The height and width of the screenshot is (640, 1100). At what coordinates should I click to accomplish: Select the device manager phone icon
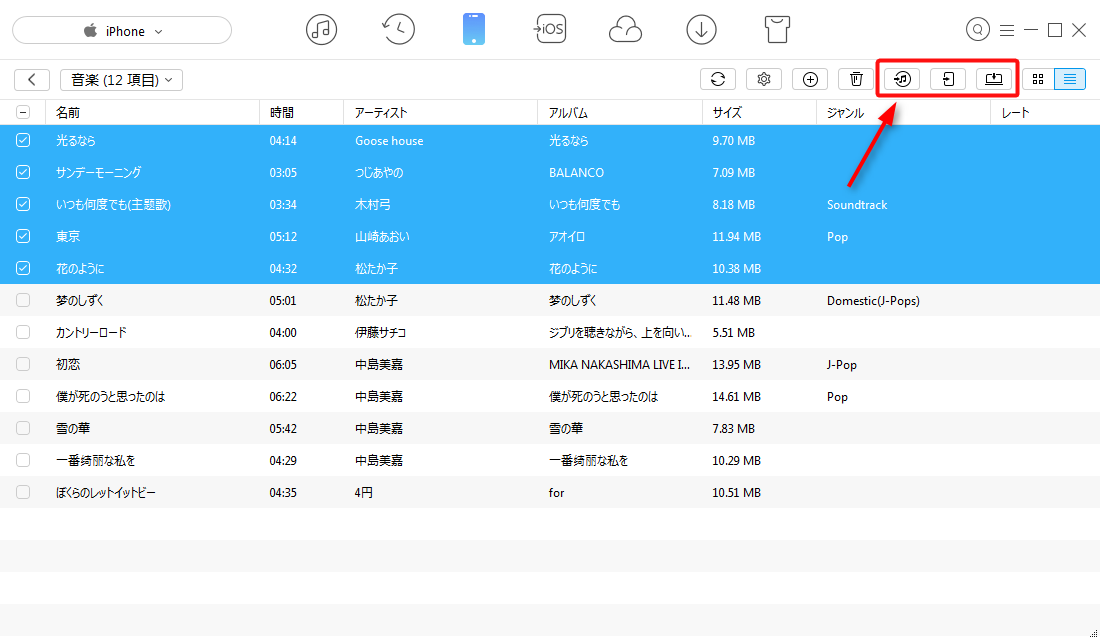pyautogui.click(x=474, y=30)
